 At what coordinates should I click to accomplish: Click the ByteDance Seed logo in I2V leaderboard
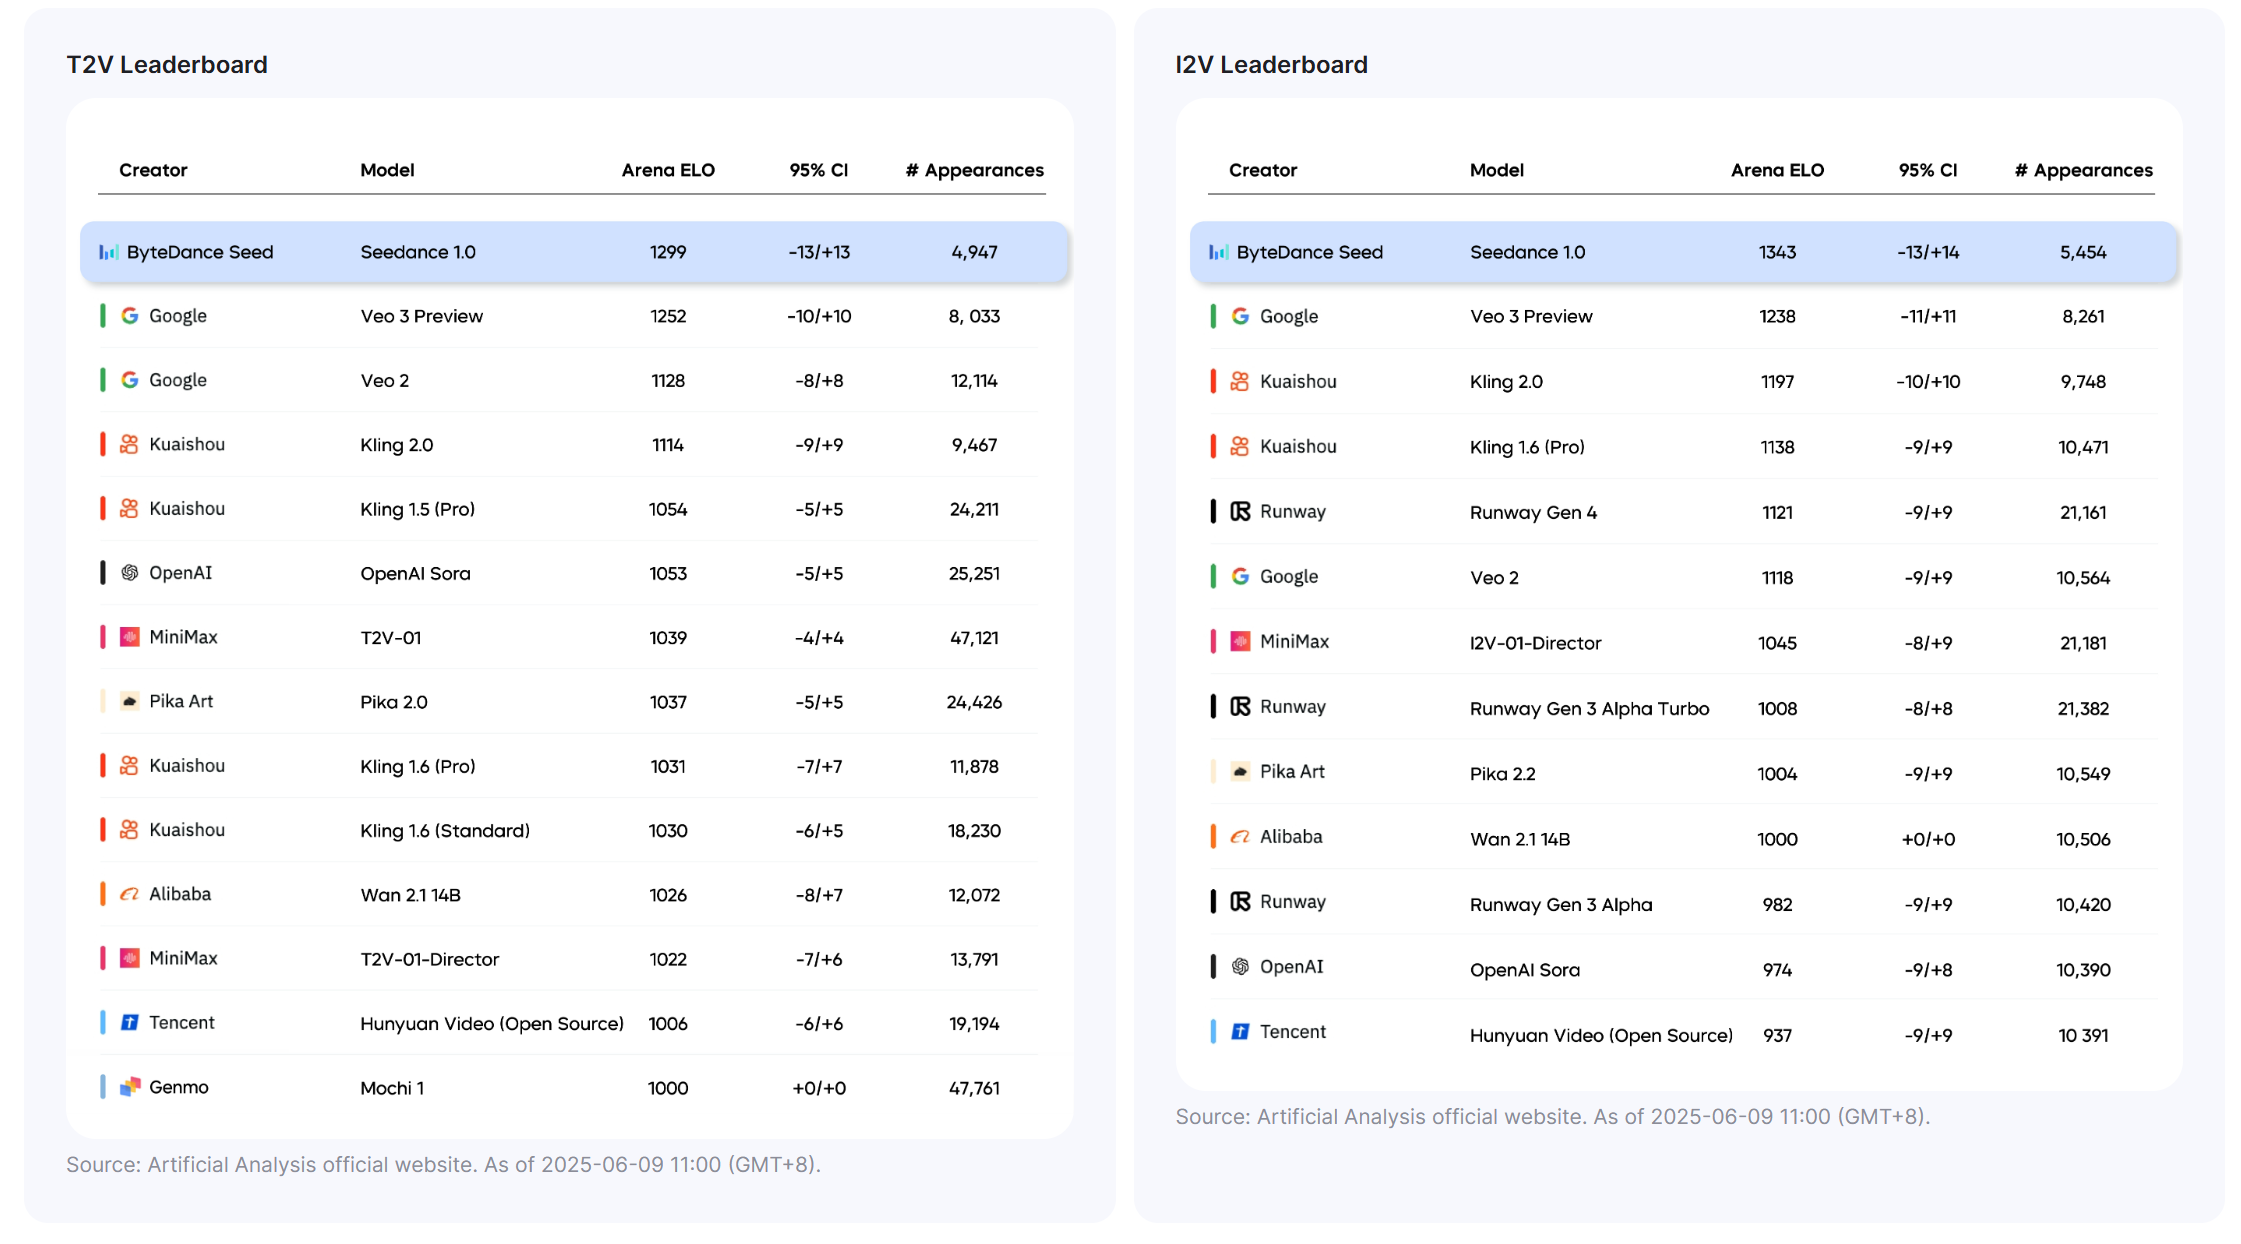click(1218, 252)
